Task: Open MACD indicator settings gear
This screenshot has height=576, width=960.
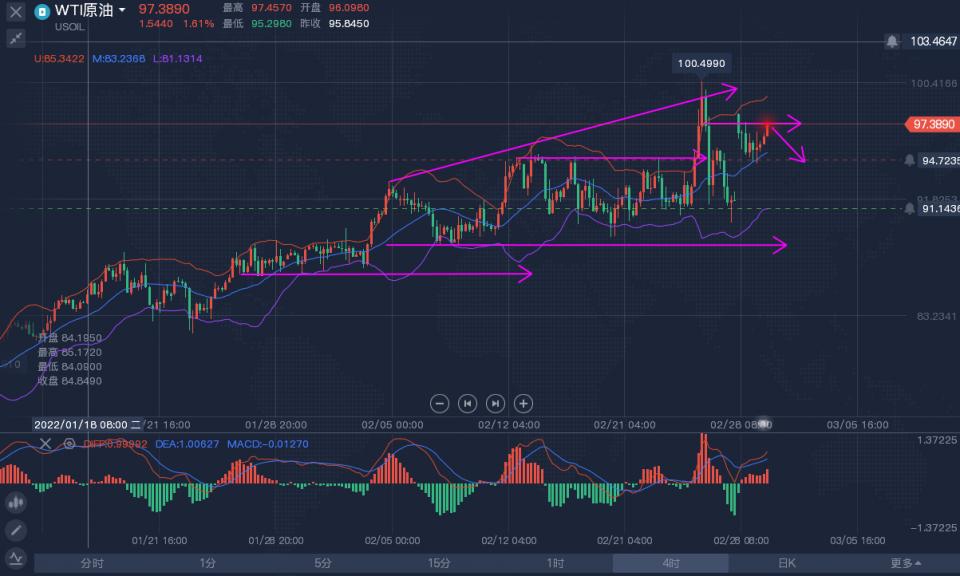Action: [x=69, y=444]
